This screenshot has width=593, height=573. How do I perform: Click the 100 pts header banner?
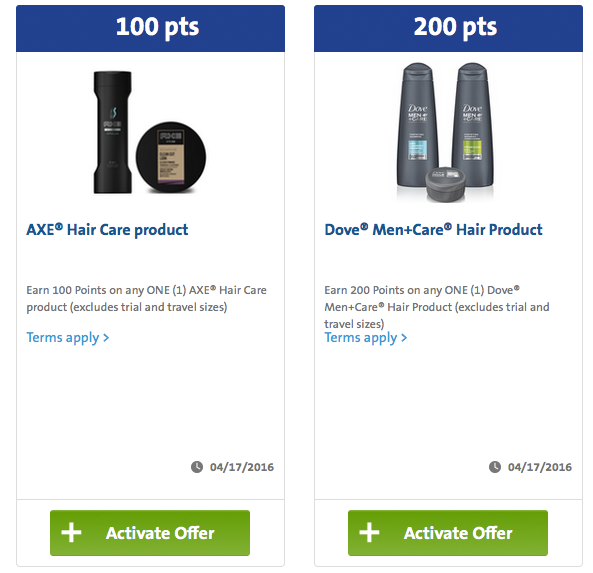150,28
